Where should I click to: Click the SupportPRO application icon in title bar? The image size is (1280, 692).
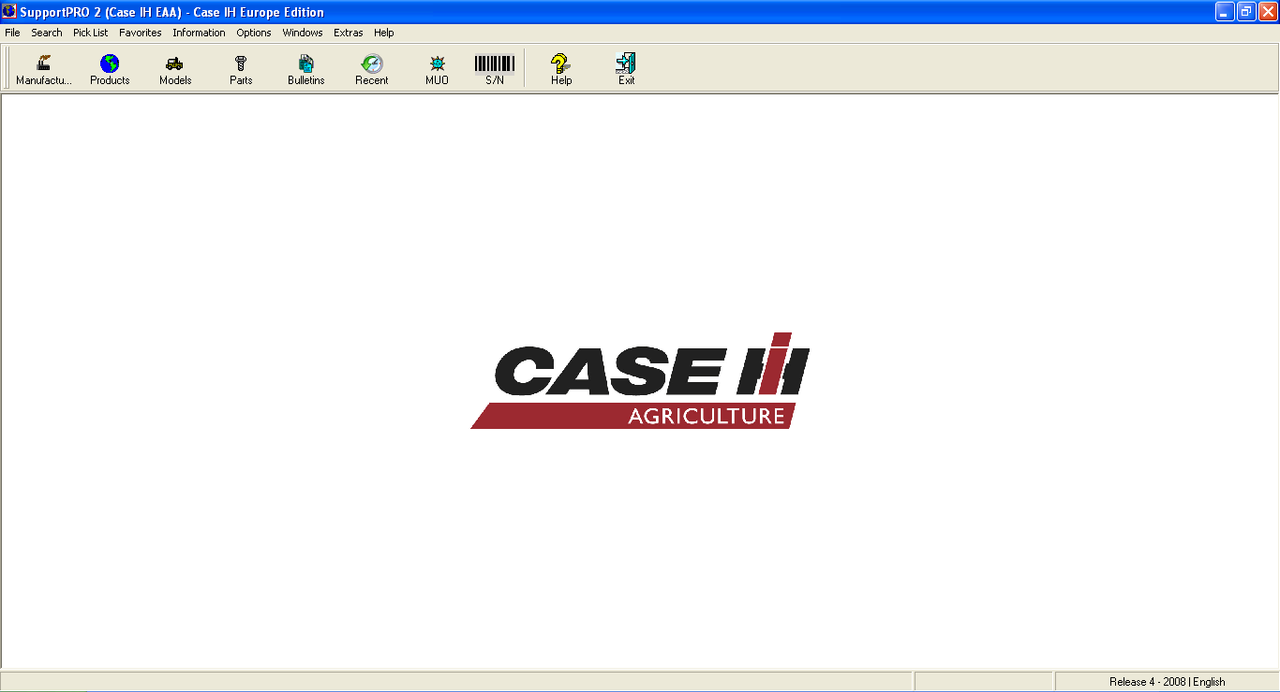tap(10, 12)
